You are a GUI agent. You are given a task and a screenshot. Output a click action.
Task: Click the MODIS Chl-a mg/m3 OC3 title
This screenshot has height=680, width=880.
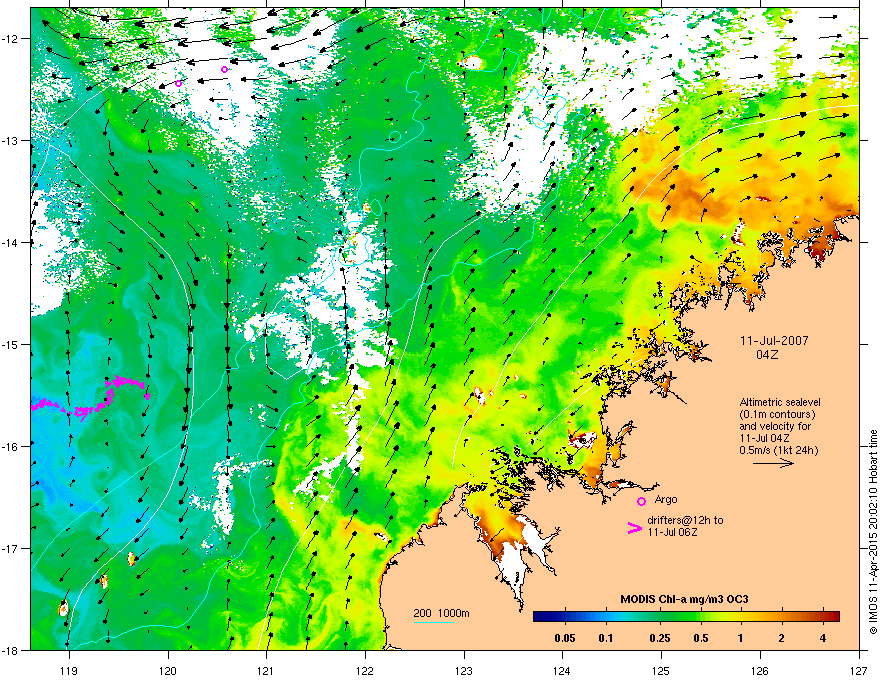click(684, 599)
